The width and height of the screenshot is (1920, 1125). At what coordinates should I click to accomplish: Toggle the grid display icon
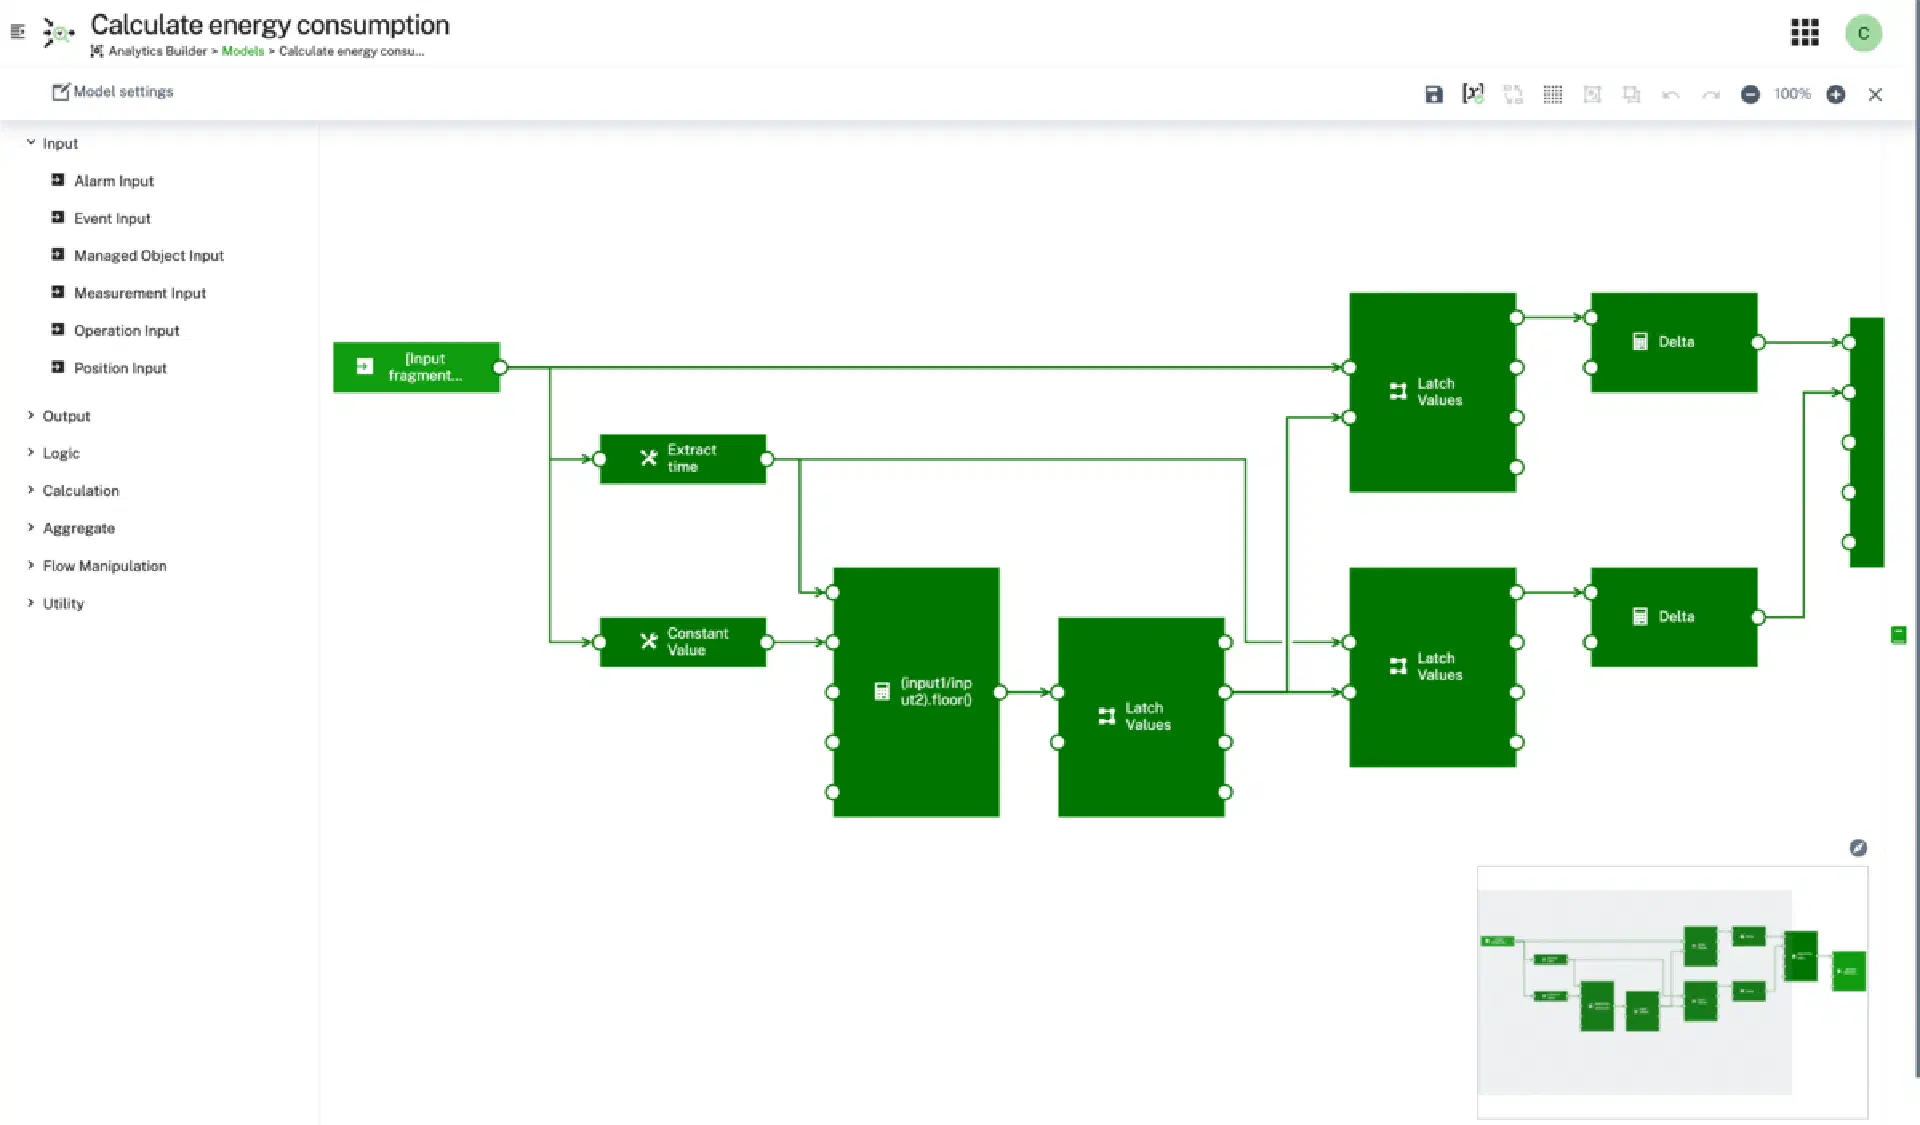(x=1552, y=94)
